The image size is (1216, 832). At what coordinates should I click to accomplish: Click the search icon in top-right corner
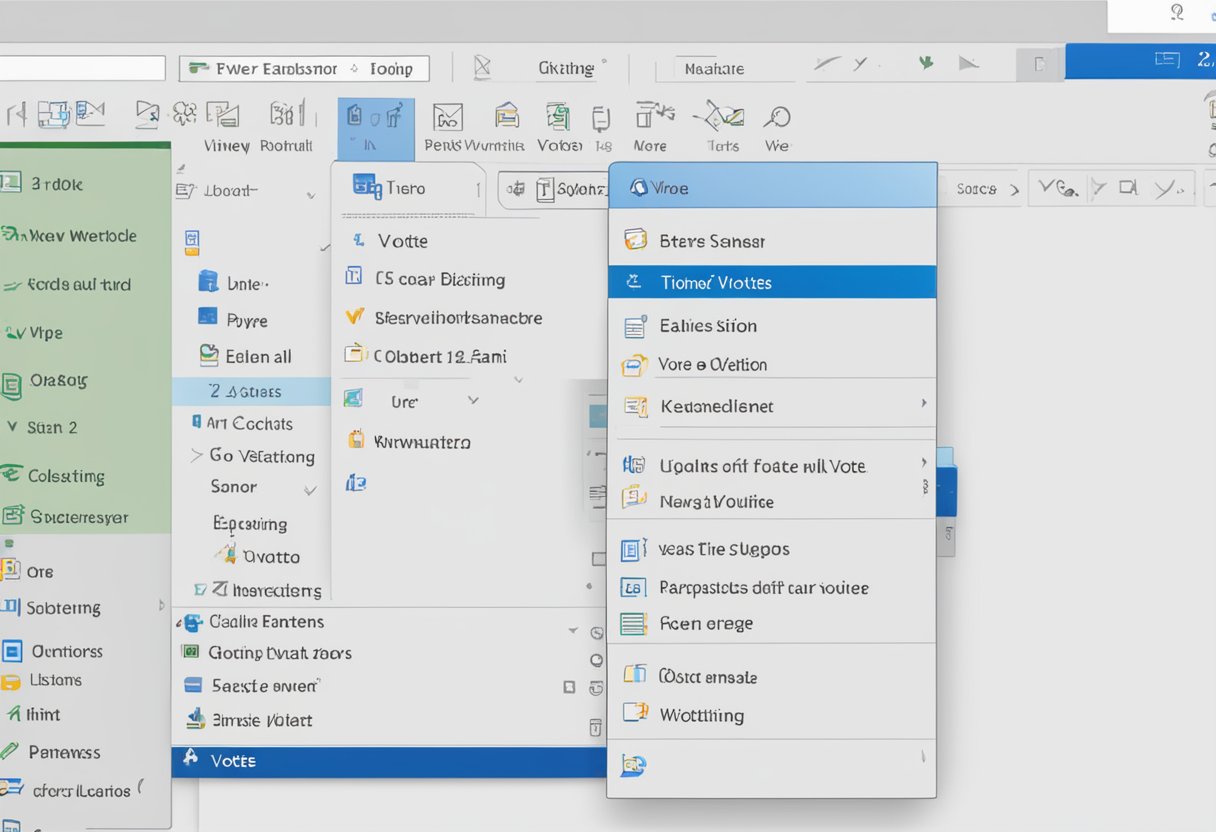point(1177,13)
